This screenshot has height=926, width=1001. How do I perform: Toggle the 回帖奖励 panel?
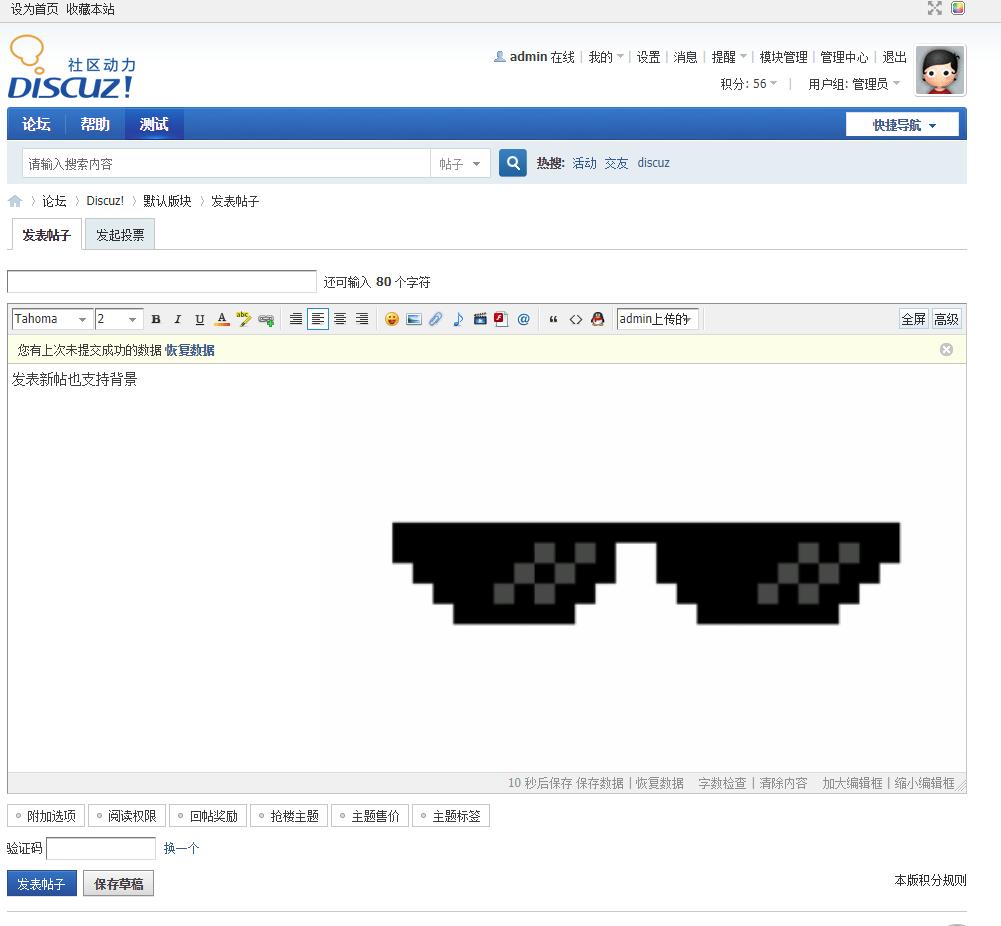pos(208,816)
